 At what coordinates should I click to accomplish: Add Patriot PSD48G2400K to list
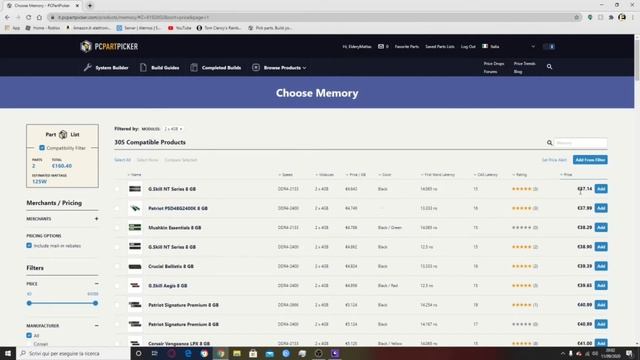click(x=601, y=208)
